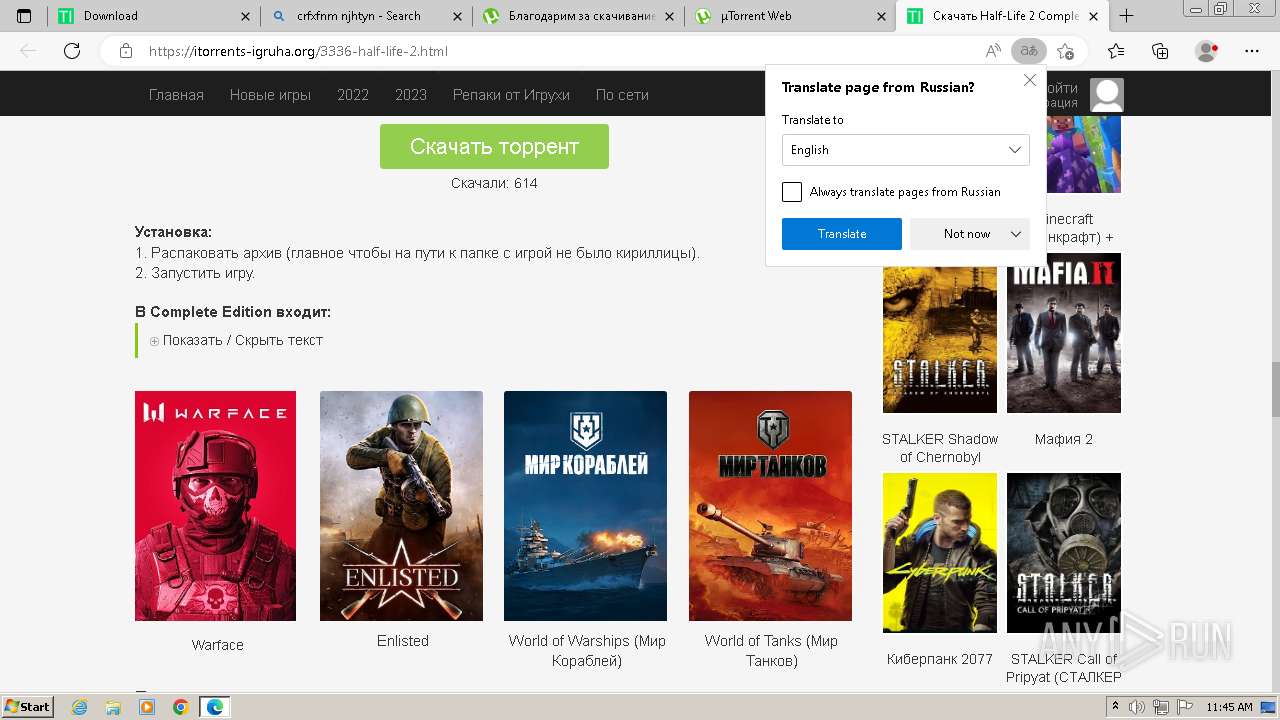Click the Start button
This screenshot has height=720, width=1280.
[x=28, y=707]
